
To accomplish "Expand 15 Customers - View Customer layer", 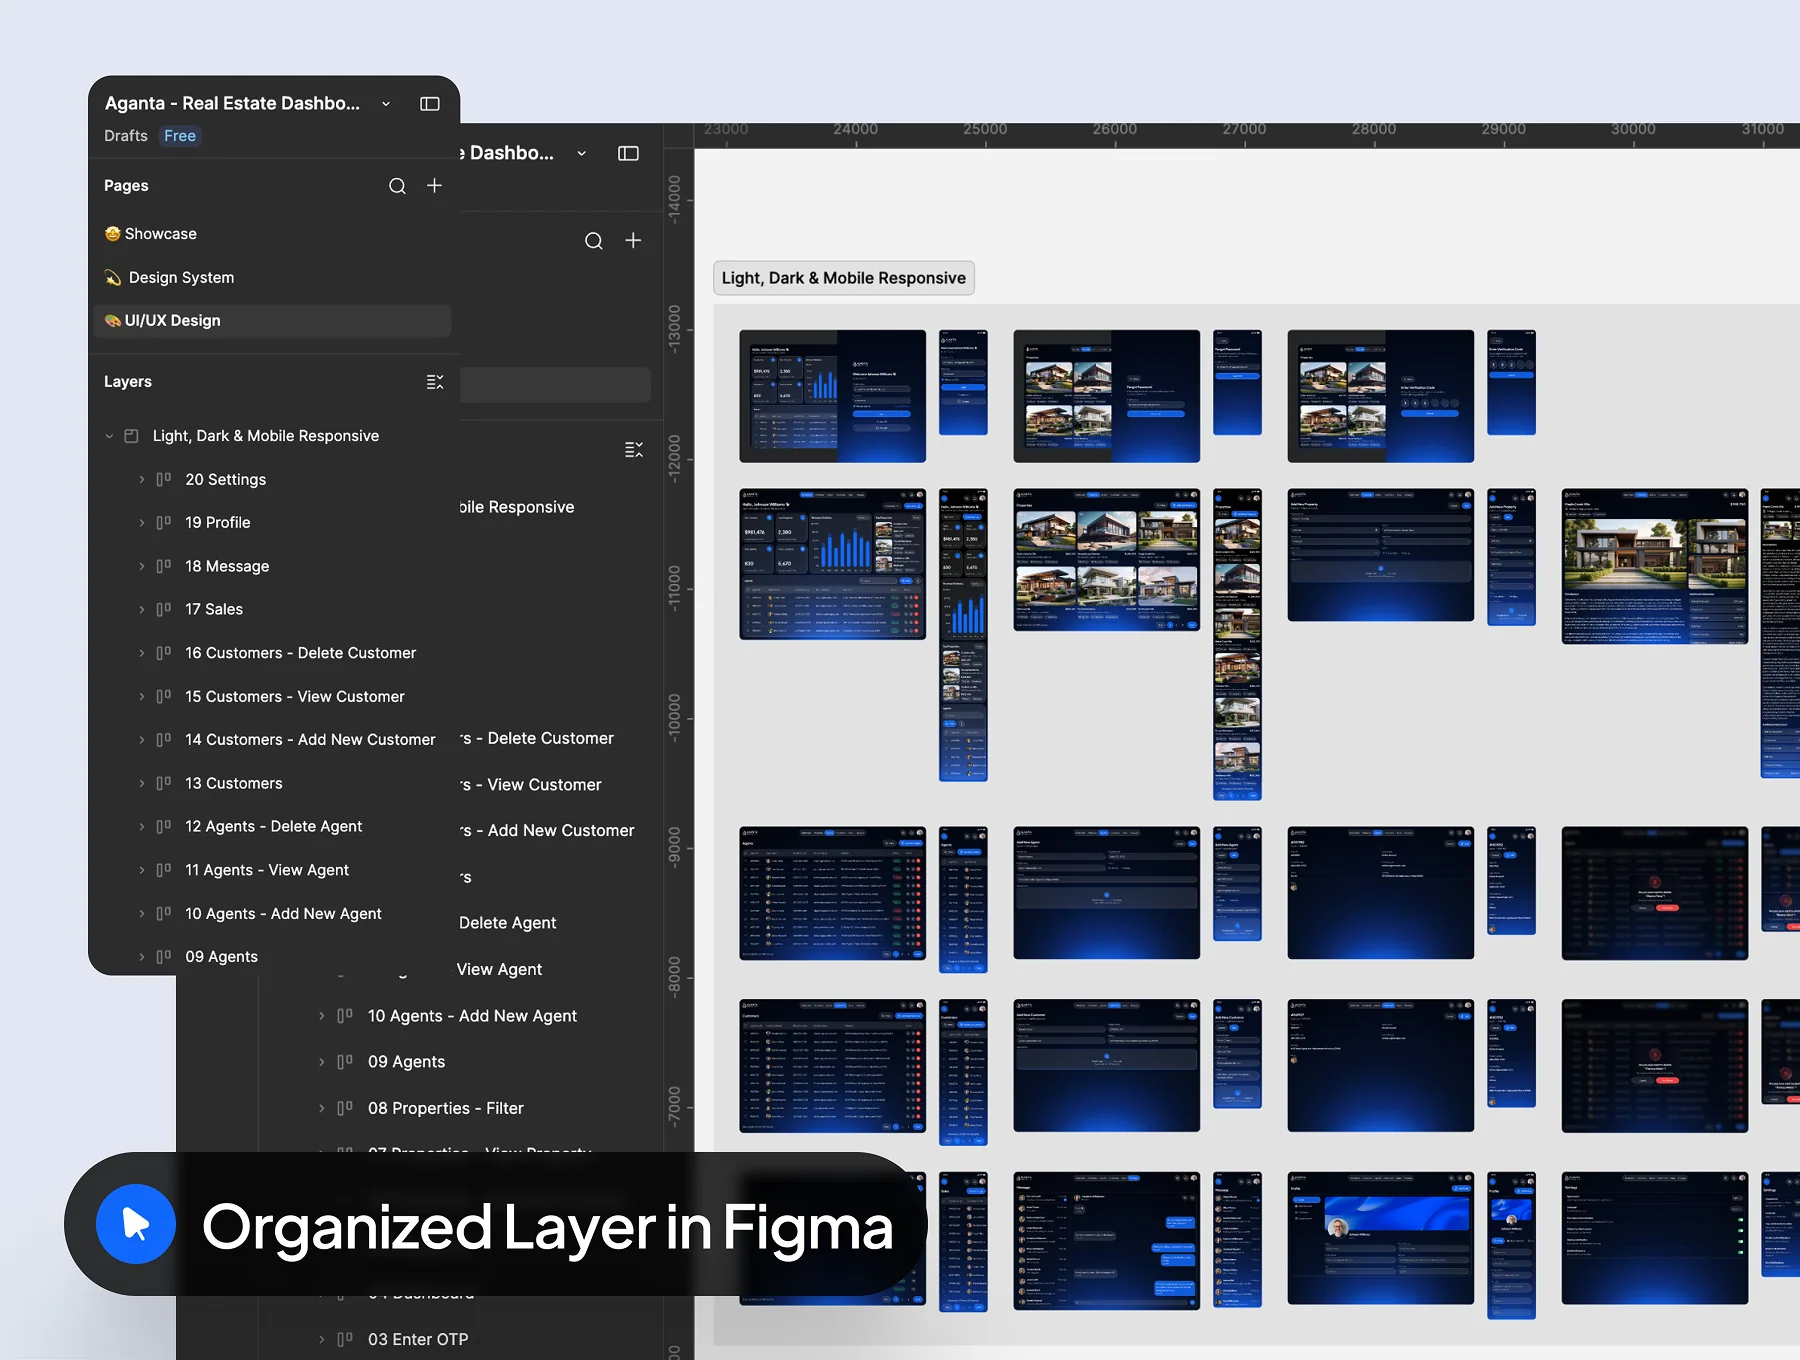I will click(141, 697).
